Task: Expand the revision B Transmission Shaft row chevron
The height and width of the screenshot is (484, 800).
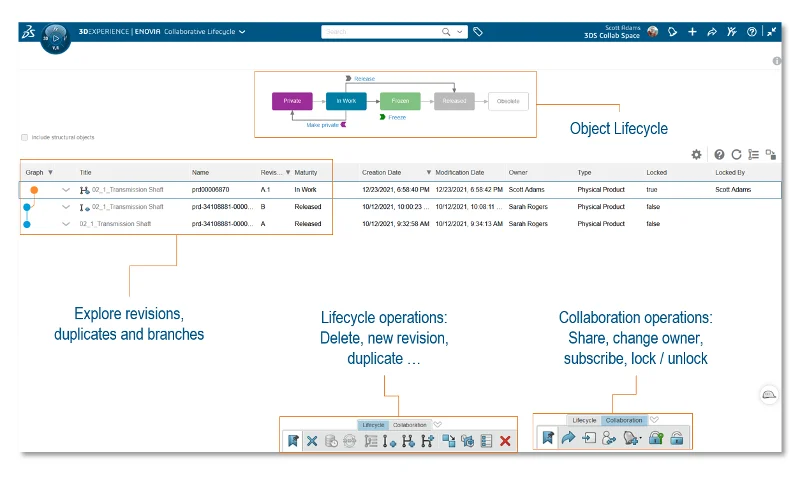Action: [66, 207]
